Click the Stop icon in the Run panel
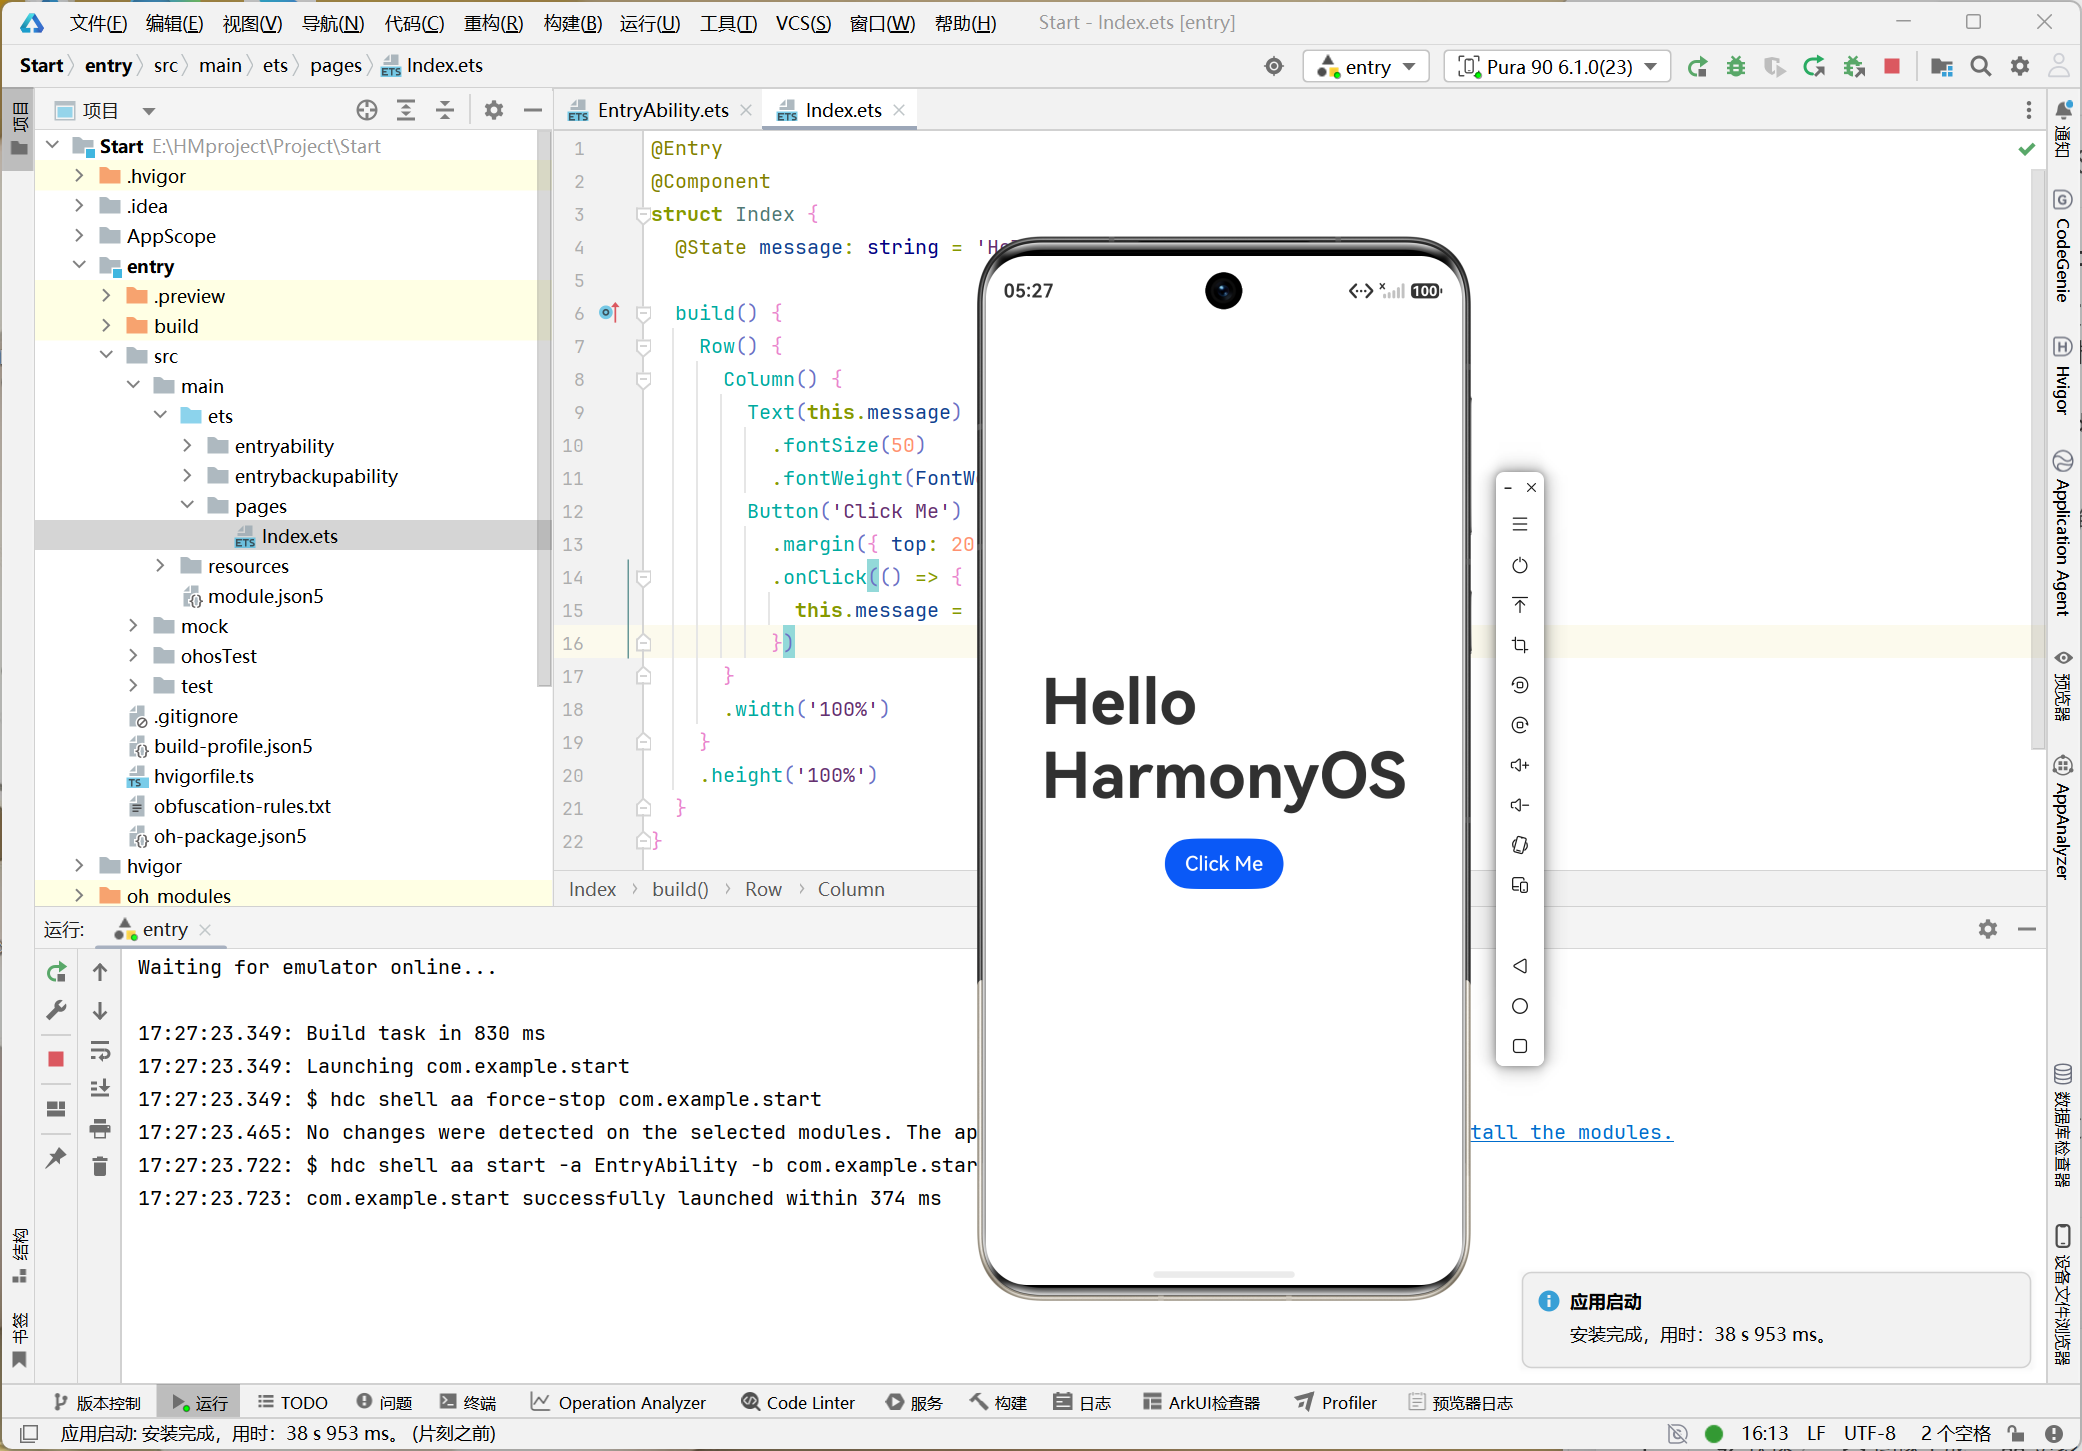 pos(56,1059)
